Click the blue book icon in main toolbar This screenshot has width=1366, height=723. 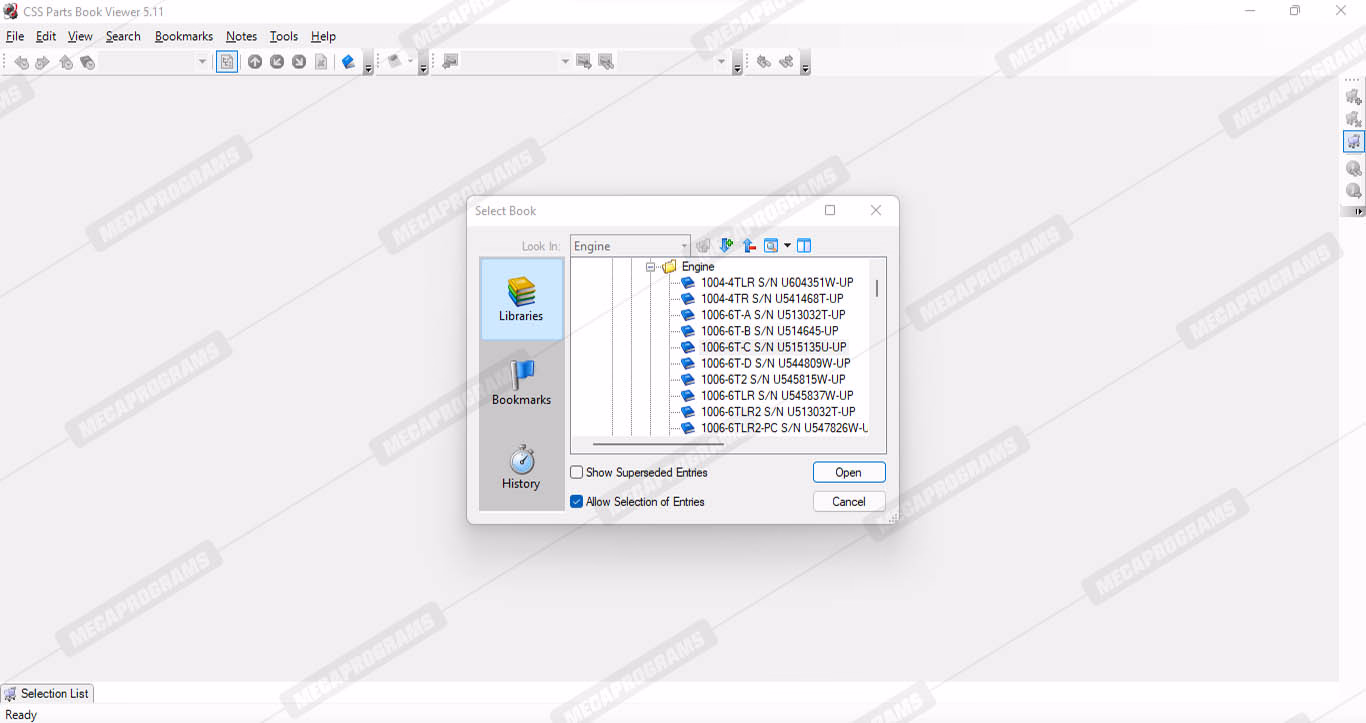point(348,62)
